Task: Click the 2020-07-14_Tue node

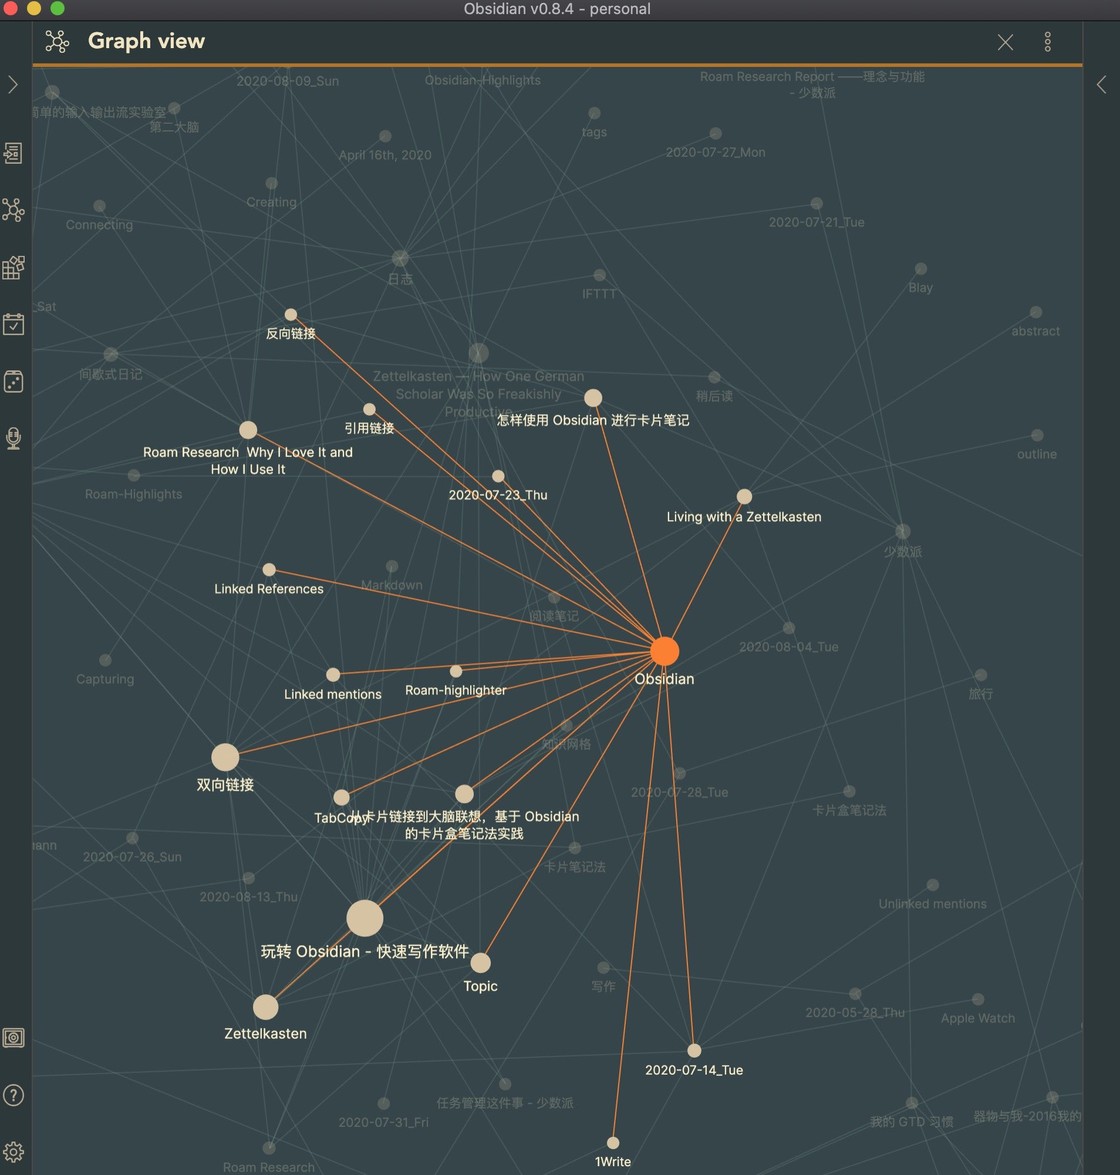Action: (x=694, y=1051)
